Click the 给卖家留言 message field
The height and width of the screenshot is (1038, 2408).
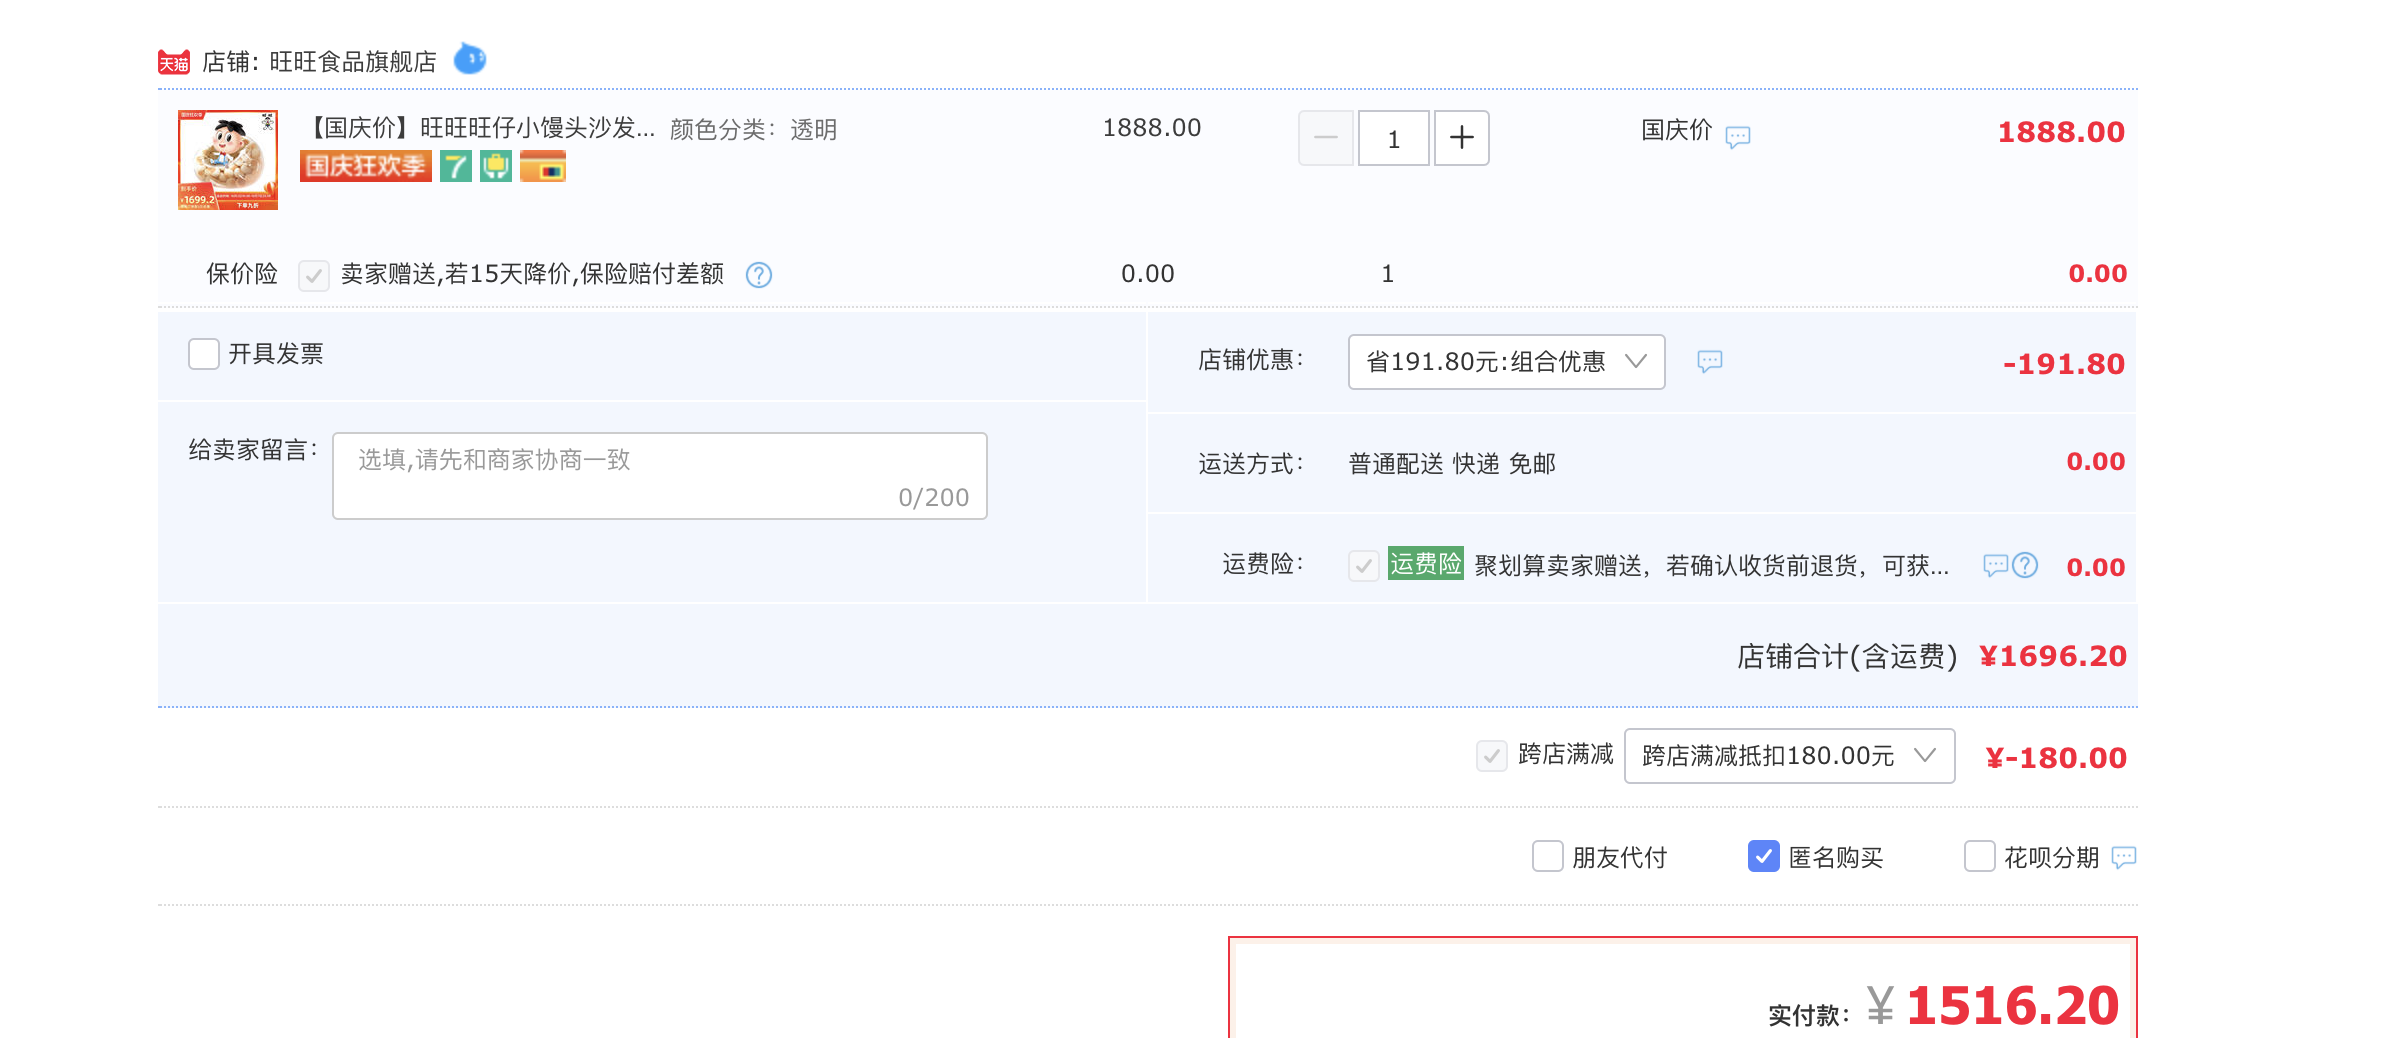(x=660, y=476)
